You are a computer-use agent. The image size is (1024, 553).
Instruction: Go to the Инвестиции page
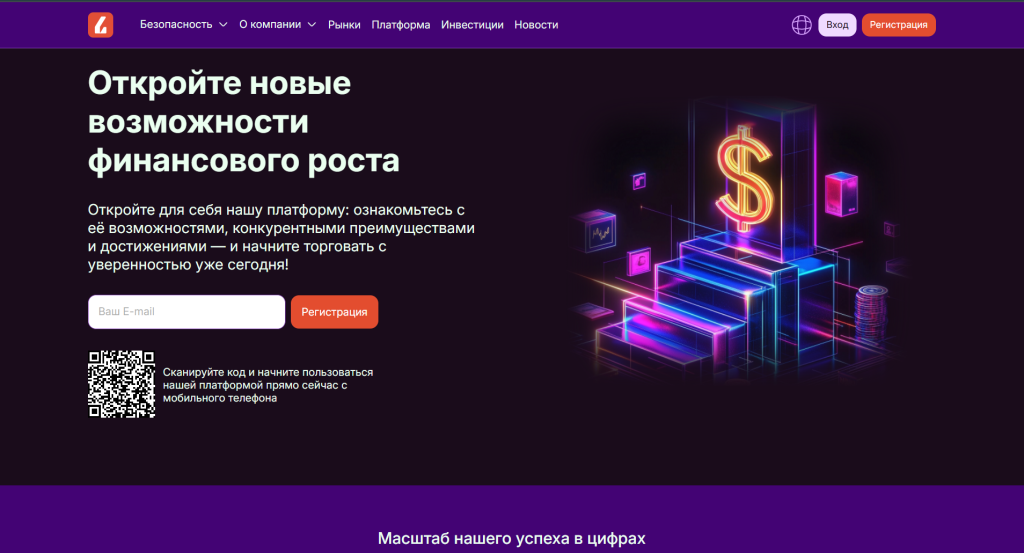(472, 25)
